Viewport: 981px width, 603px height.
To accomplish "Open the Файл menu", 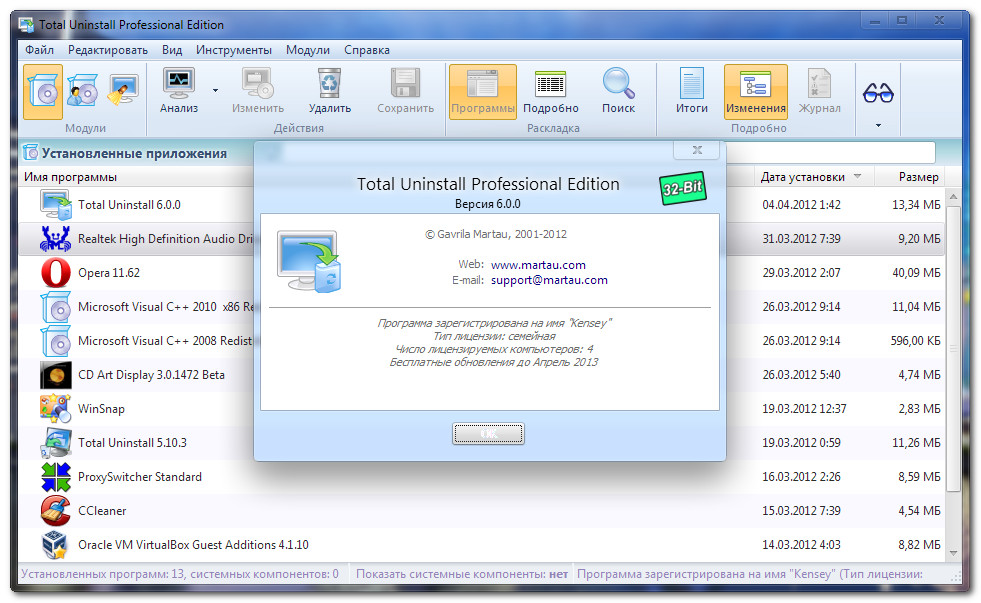I will [x=39, y=50].
